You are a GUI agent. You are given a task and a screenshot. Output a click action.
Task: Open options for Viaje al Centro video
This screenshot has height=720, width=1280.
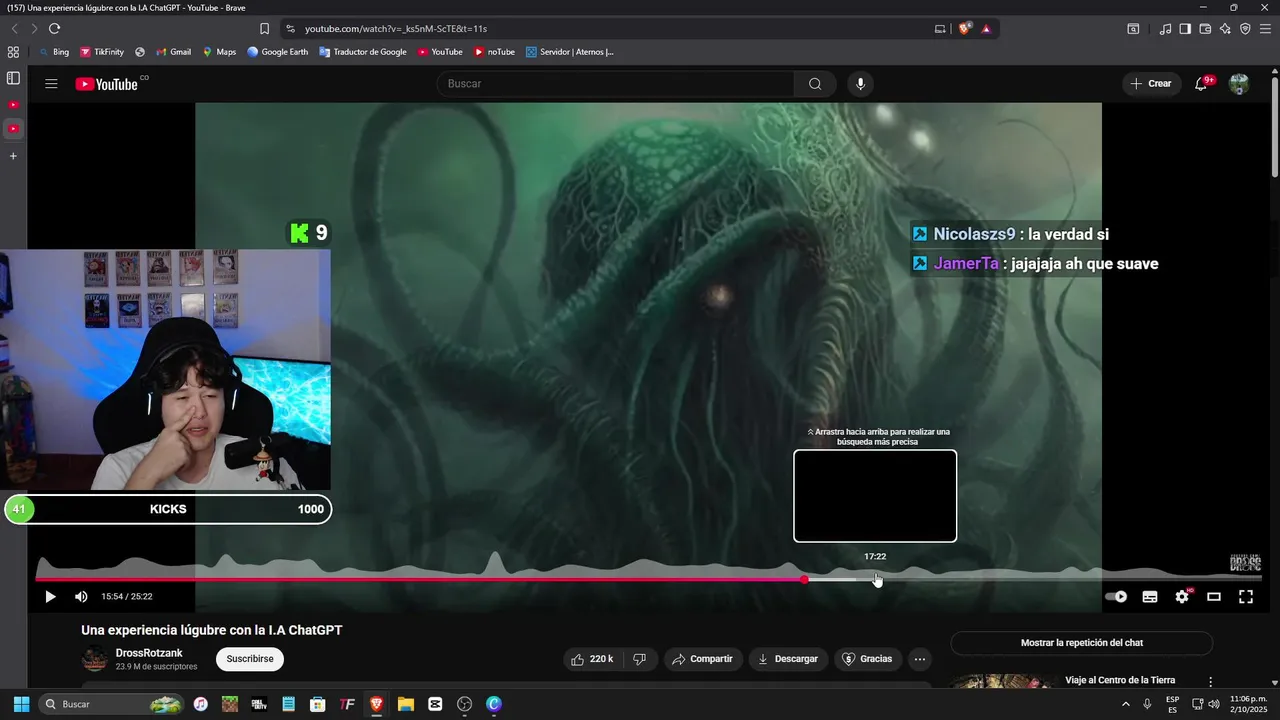click(x=1210, y=682)
